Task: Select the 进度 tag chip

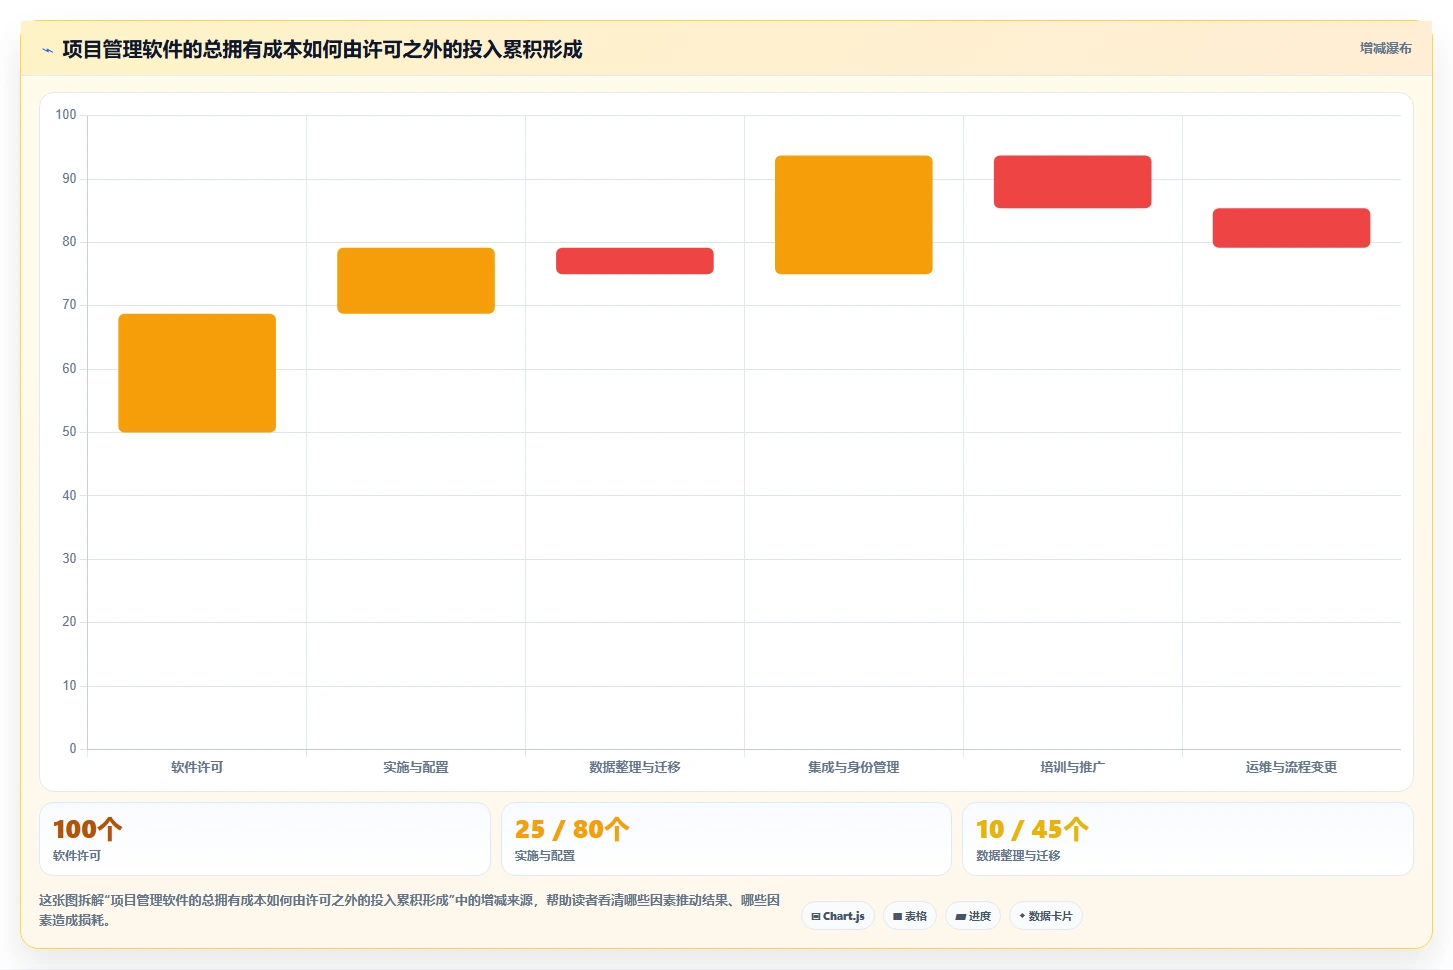Action: click(x=973, y=916)
